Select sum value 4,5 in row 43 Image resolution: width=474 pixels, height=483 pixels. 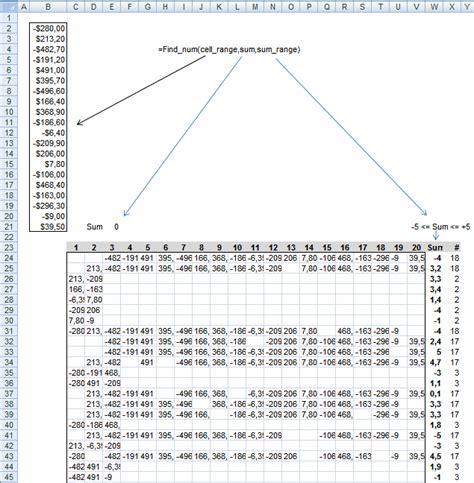click(x=434, y=456)
